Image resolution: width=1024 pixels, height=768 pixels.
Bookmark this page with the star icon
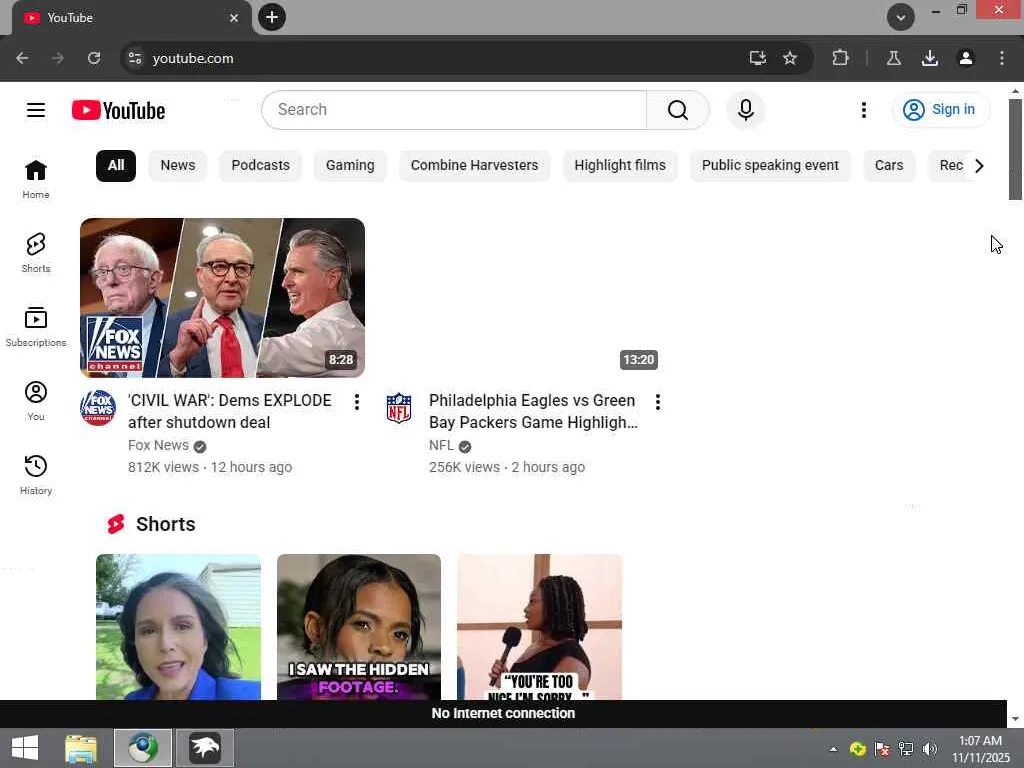pos(790,58)
